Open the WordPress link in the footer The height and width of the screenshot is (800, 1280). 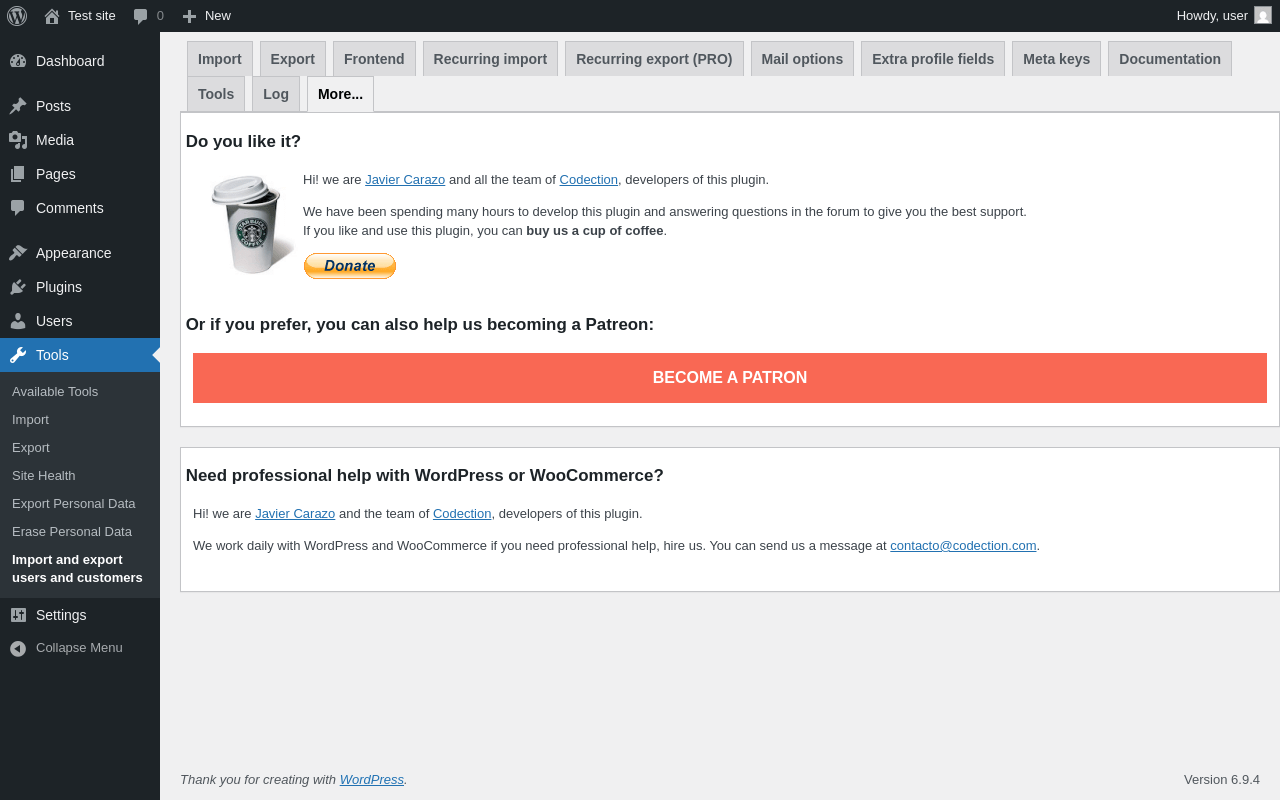[x=372, y=780]
